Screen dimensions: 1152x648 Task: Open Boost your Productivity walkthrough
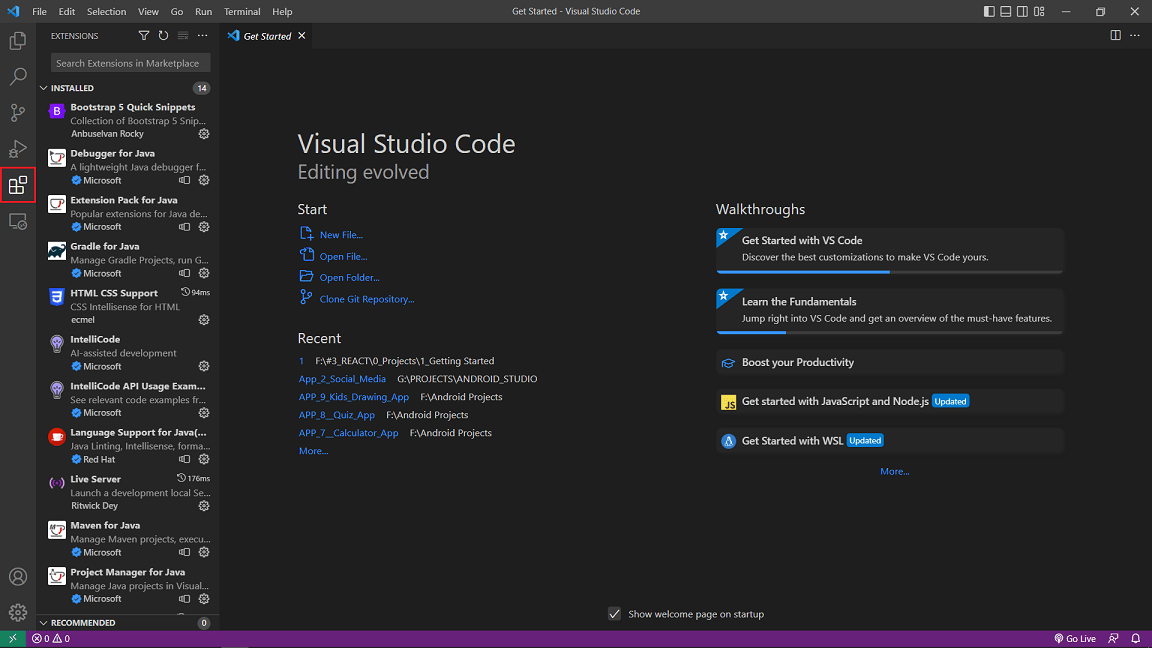[890, 362]
